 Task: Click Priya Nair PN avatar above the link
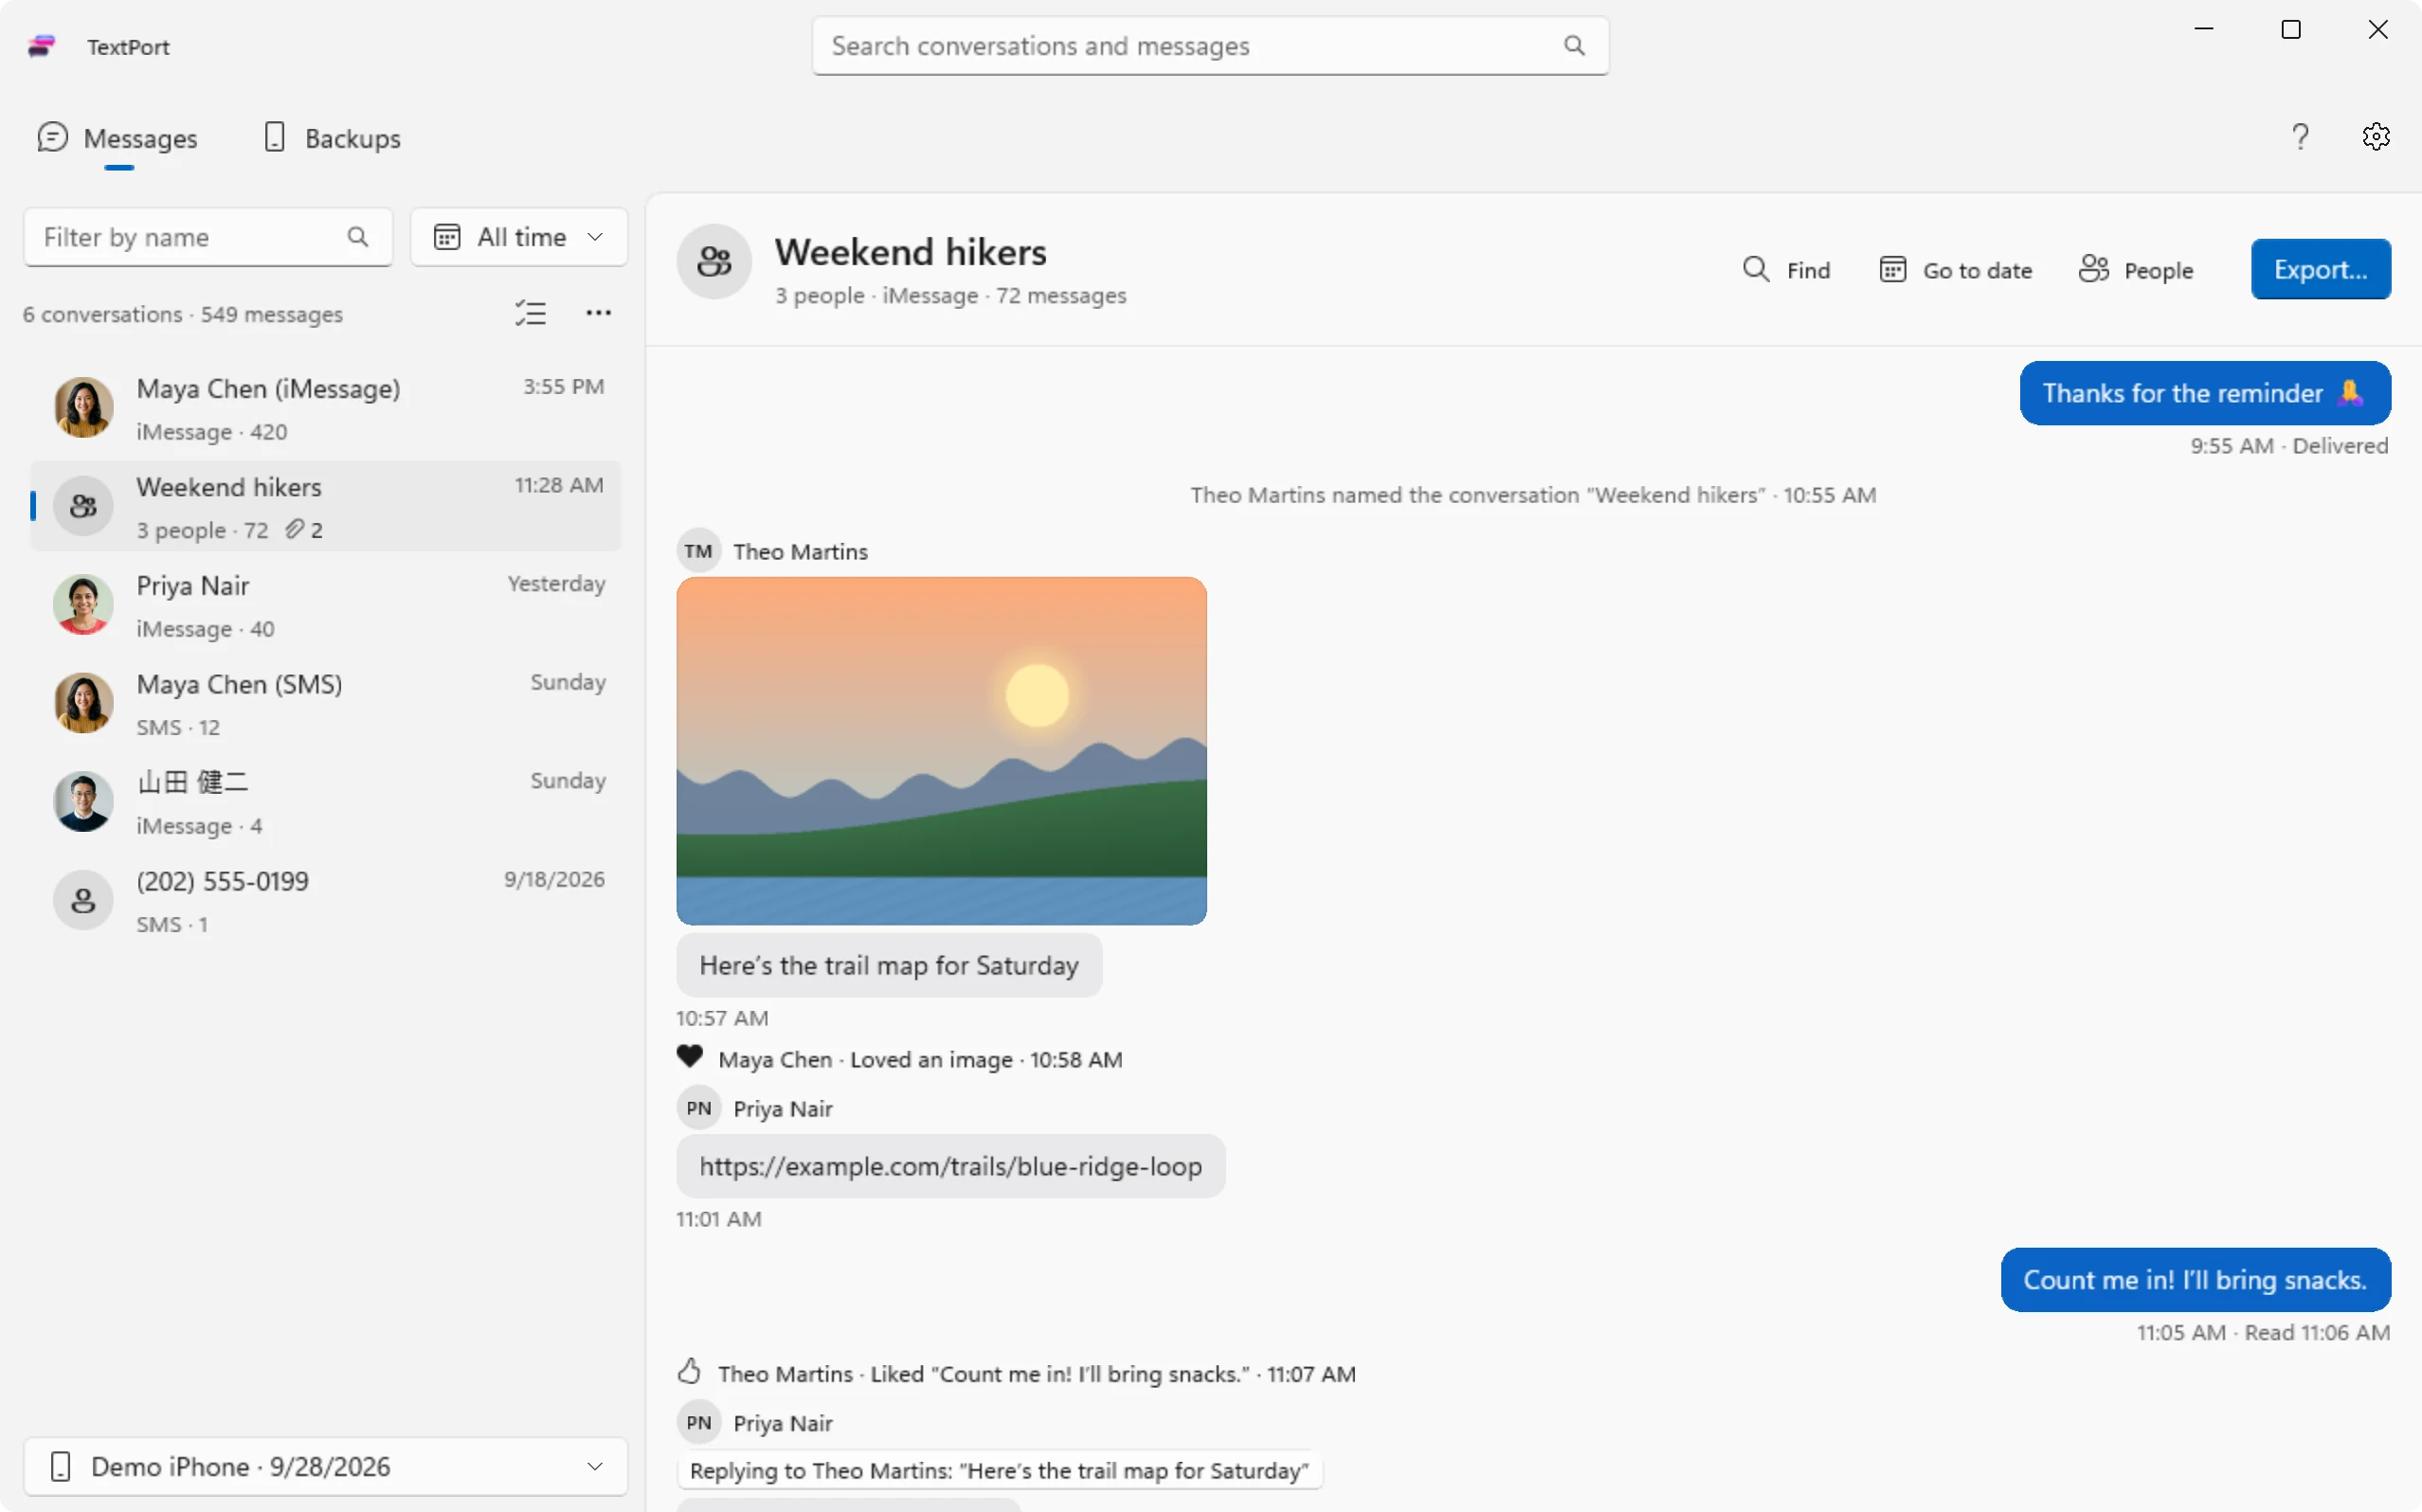699,1108
